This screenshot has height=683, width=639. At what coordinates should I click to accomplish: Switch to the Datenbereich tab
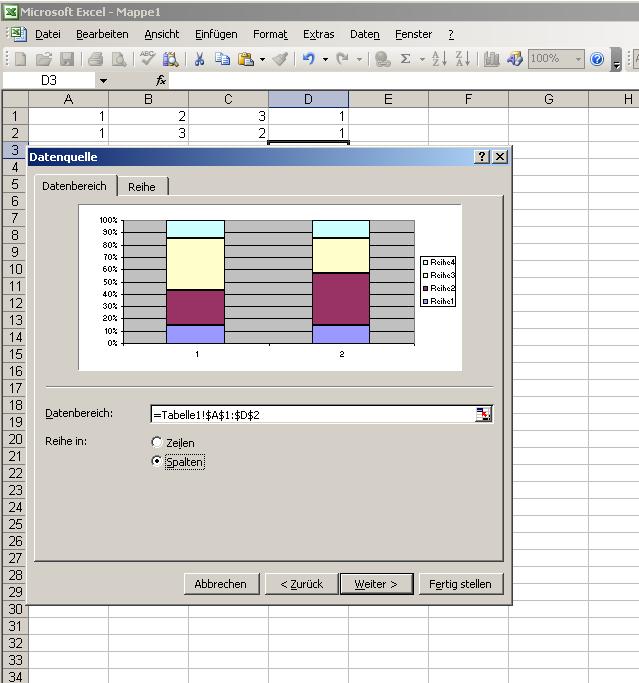click(x=74, y=186)
